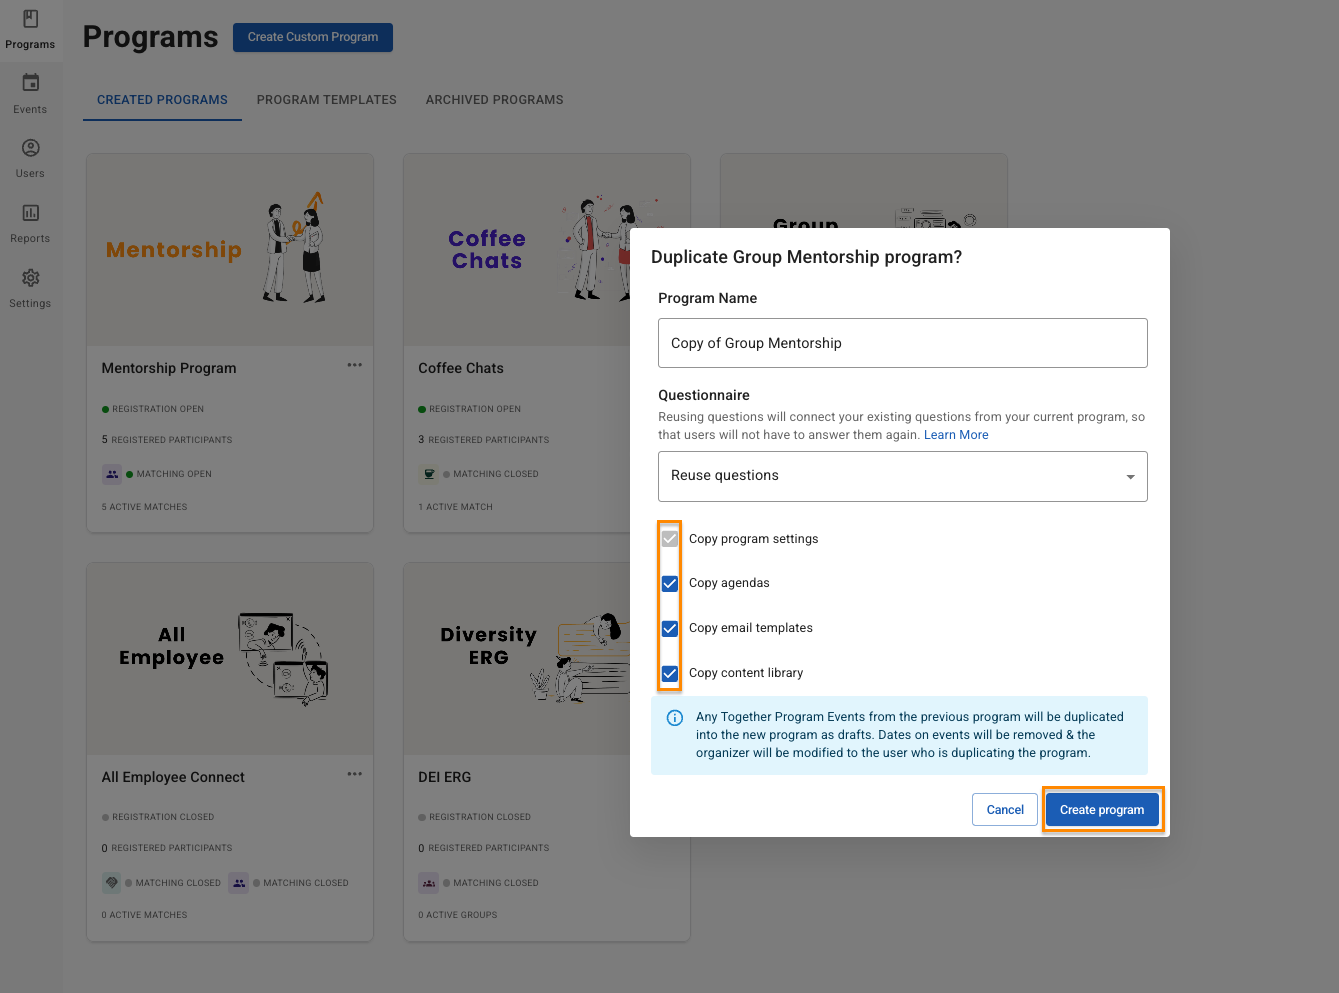Expand the Reuse questions dropdown
The height and width of the screenshot is (993, 1339).
click(x=902, y=476)
